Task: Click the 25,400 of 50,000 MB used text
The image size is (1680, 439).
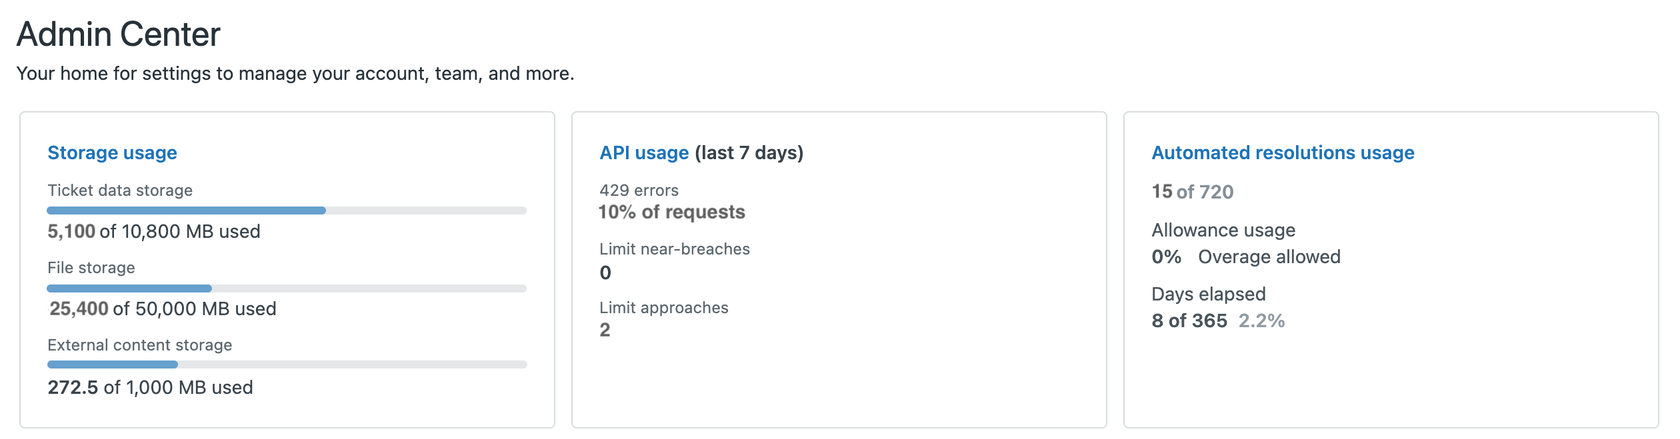Action: pos(163,309)
